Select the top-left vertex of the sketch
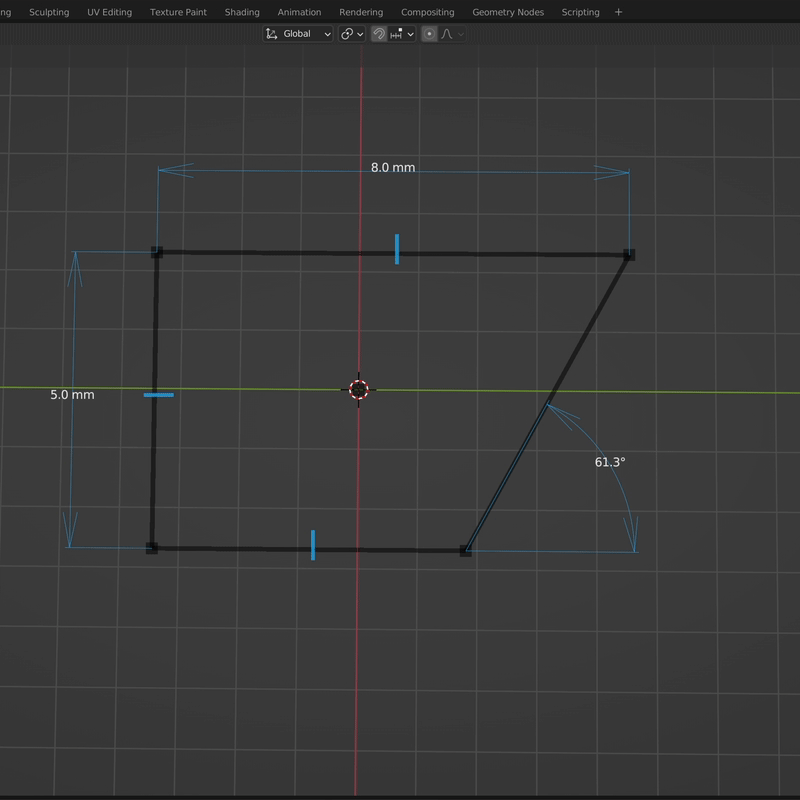The image size is (800, 800). pyautogui.click(x=157, y=252)
